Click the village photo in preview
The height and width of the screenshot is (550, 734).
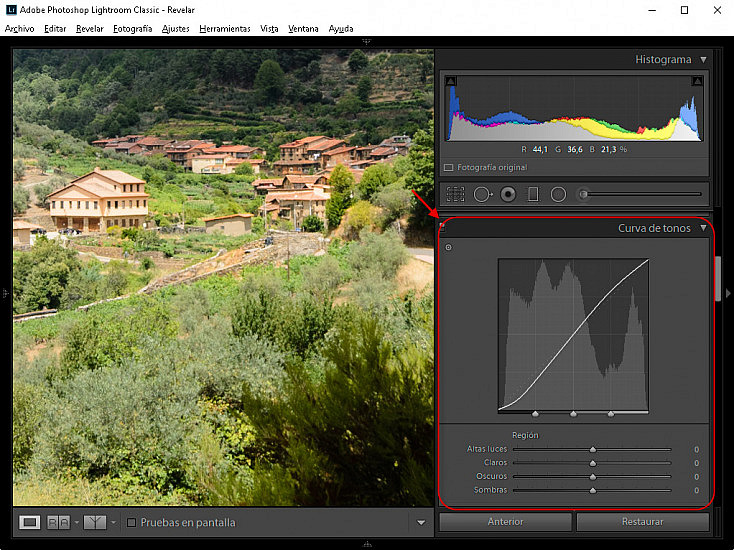tap(223, 277)
